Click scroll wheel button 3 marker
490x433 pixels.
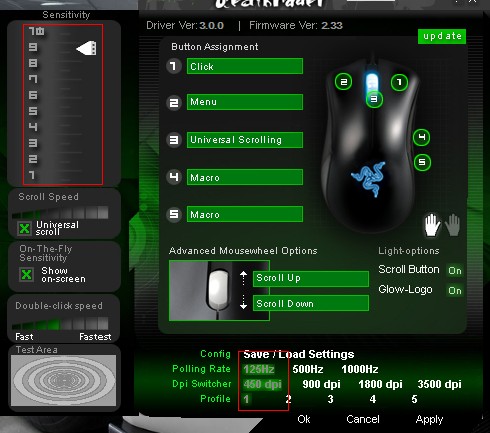(x=374, y=99)
